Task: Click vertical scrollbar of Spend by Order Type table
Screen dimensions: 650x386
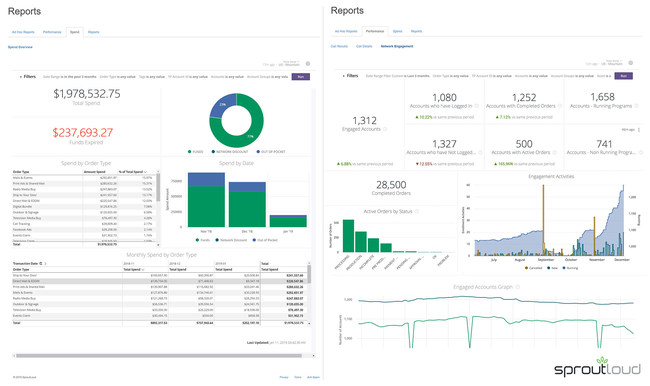Action: tap(158, 187)
